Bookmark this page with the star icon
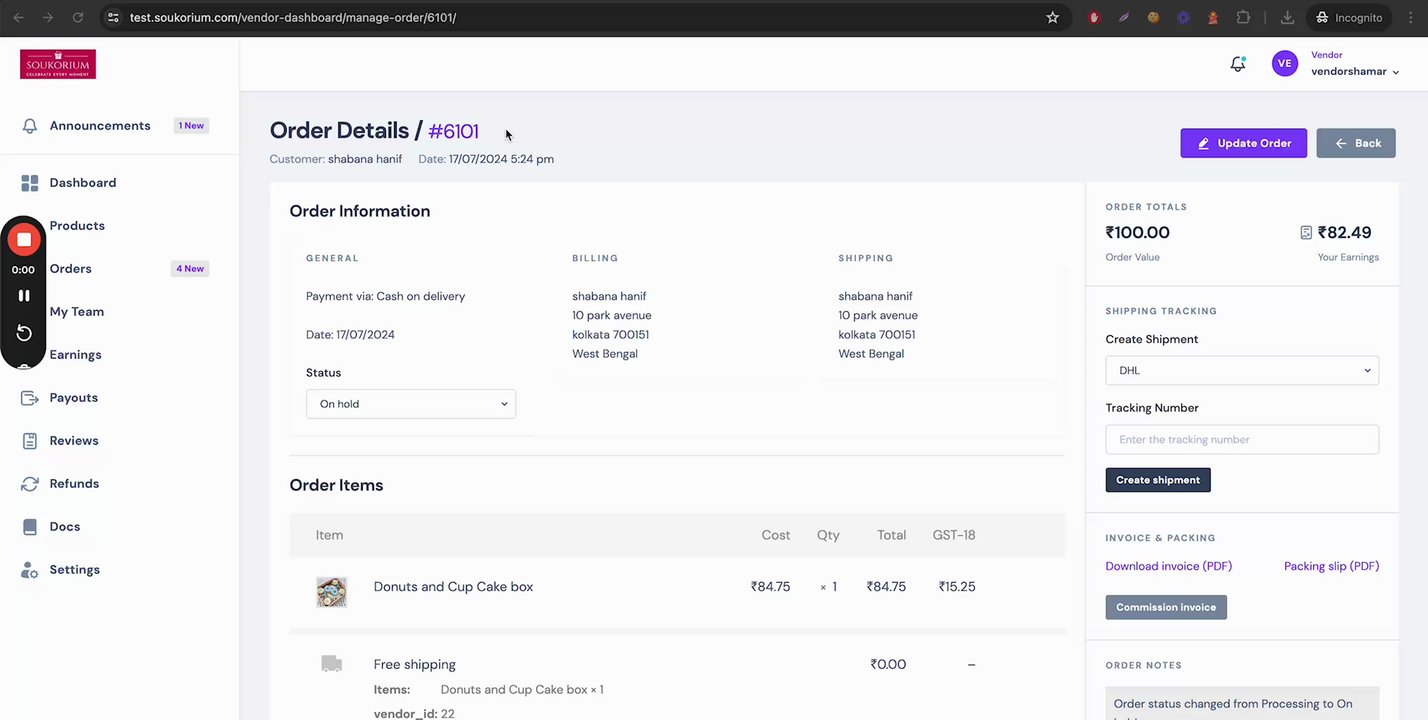Image resolution: width=1428 pixels, height=720 pixels. tap(1052, 17)
